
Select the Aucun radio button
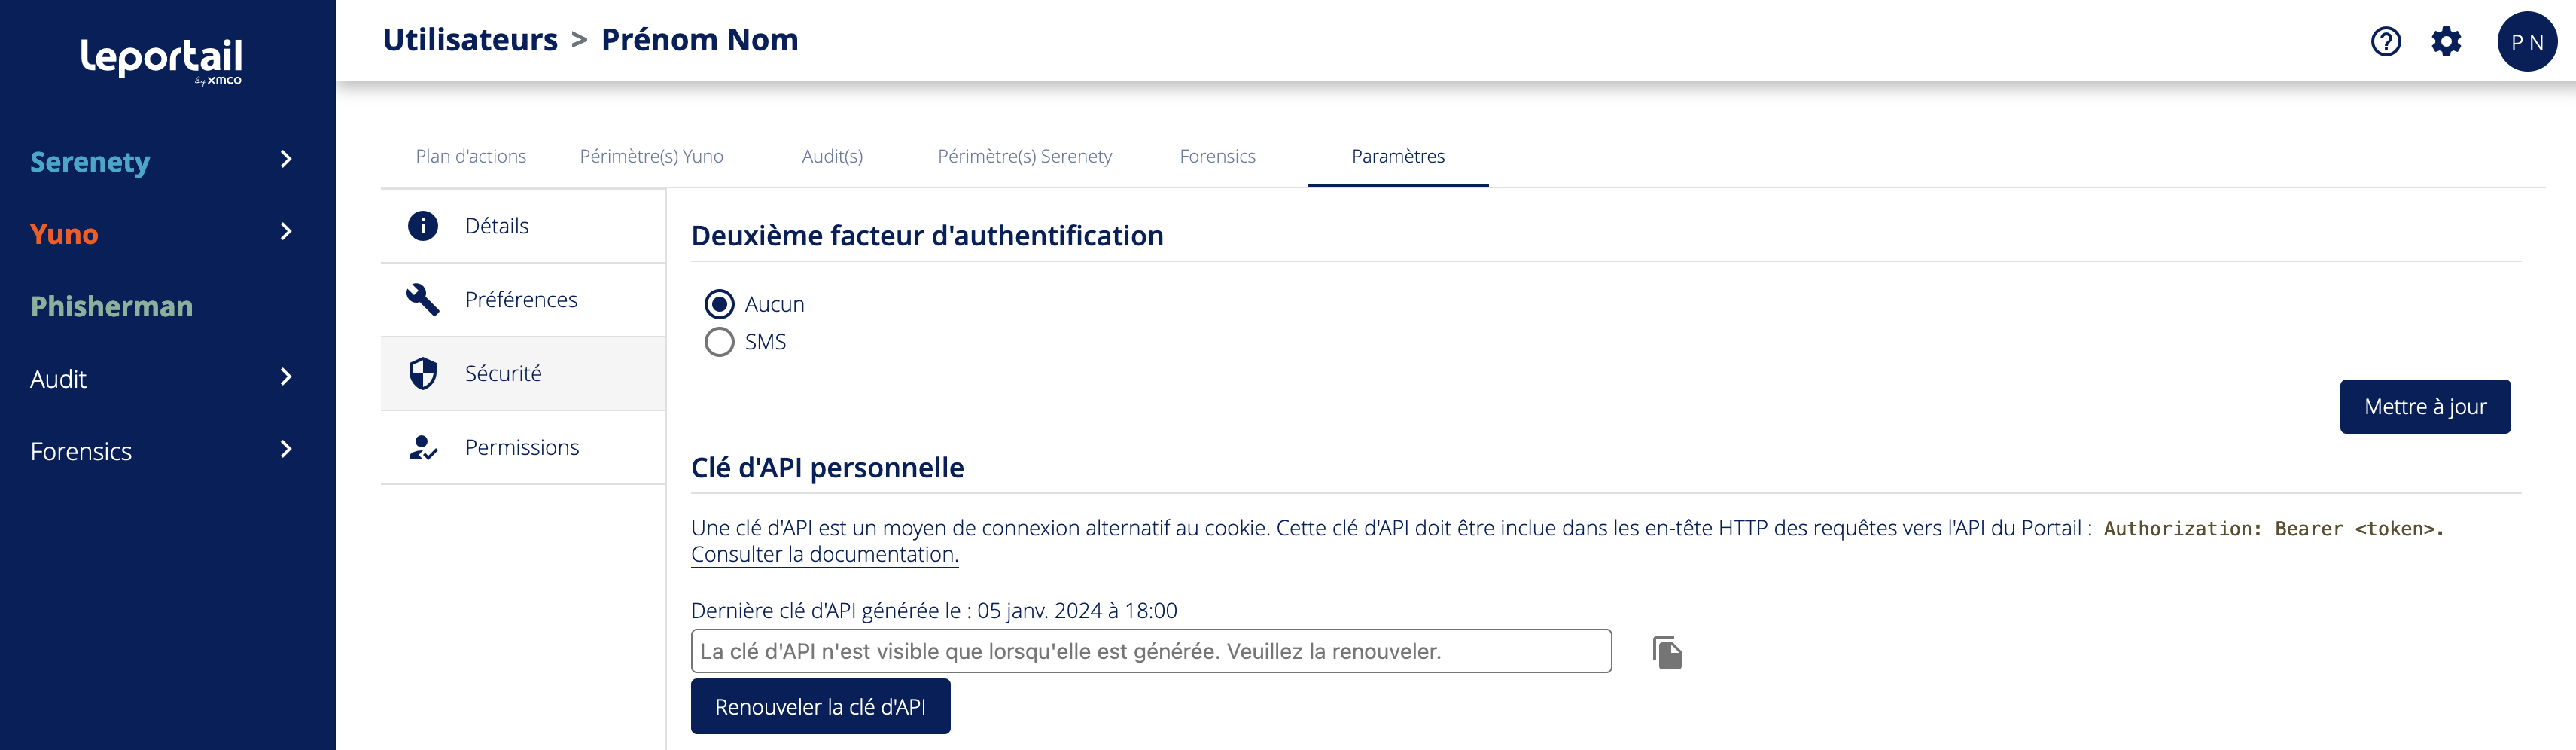coord(719,304)
